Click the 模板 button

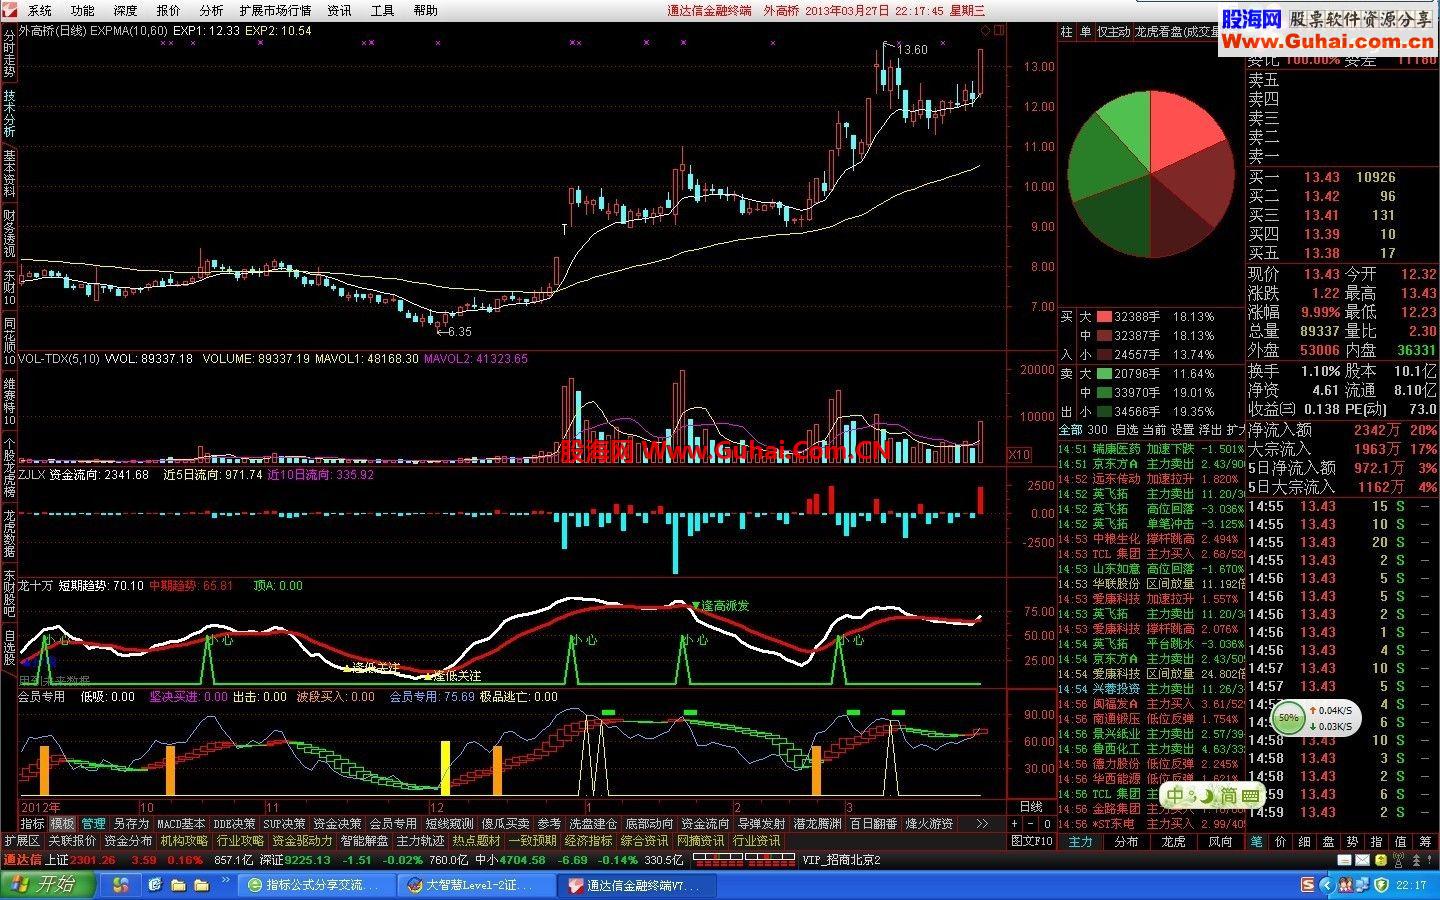[63, 824]
